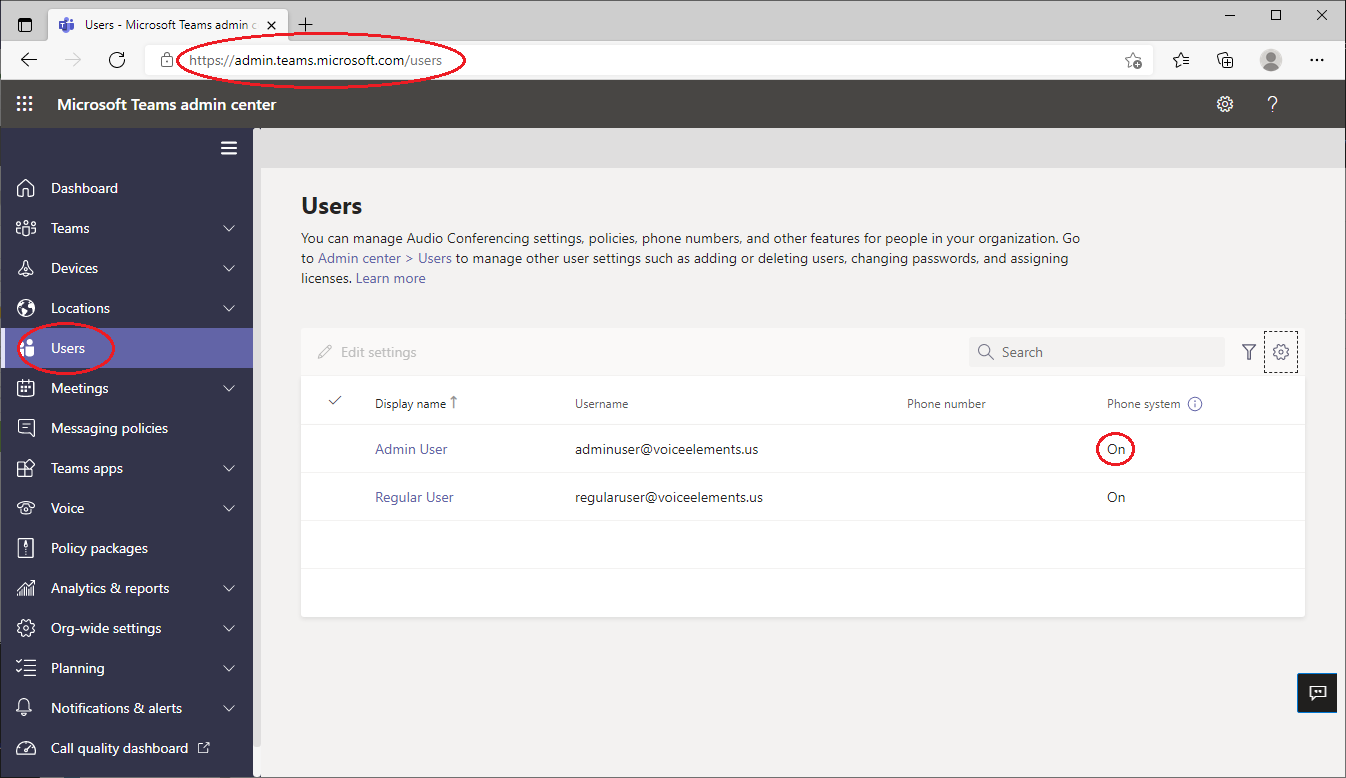Click the Microsoft Teams admin center title

pyautogui.click(x=167, y=104)
